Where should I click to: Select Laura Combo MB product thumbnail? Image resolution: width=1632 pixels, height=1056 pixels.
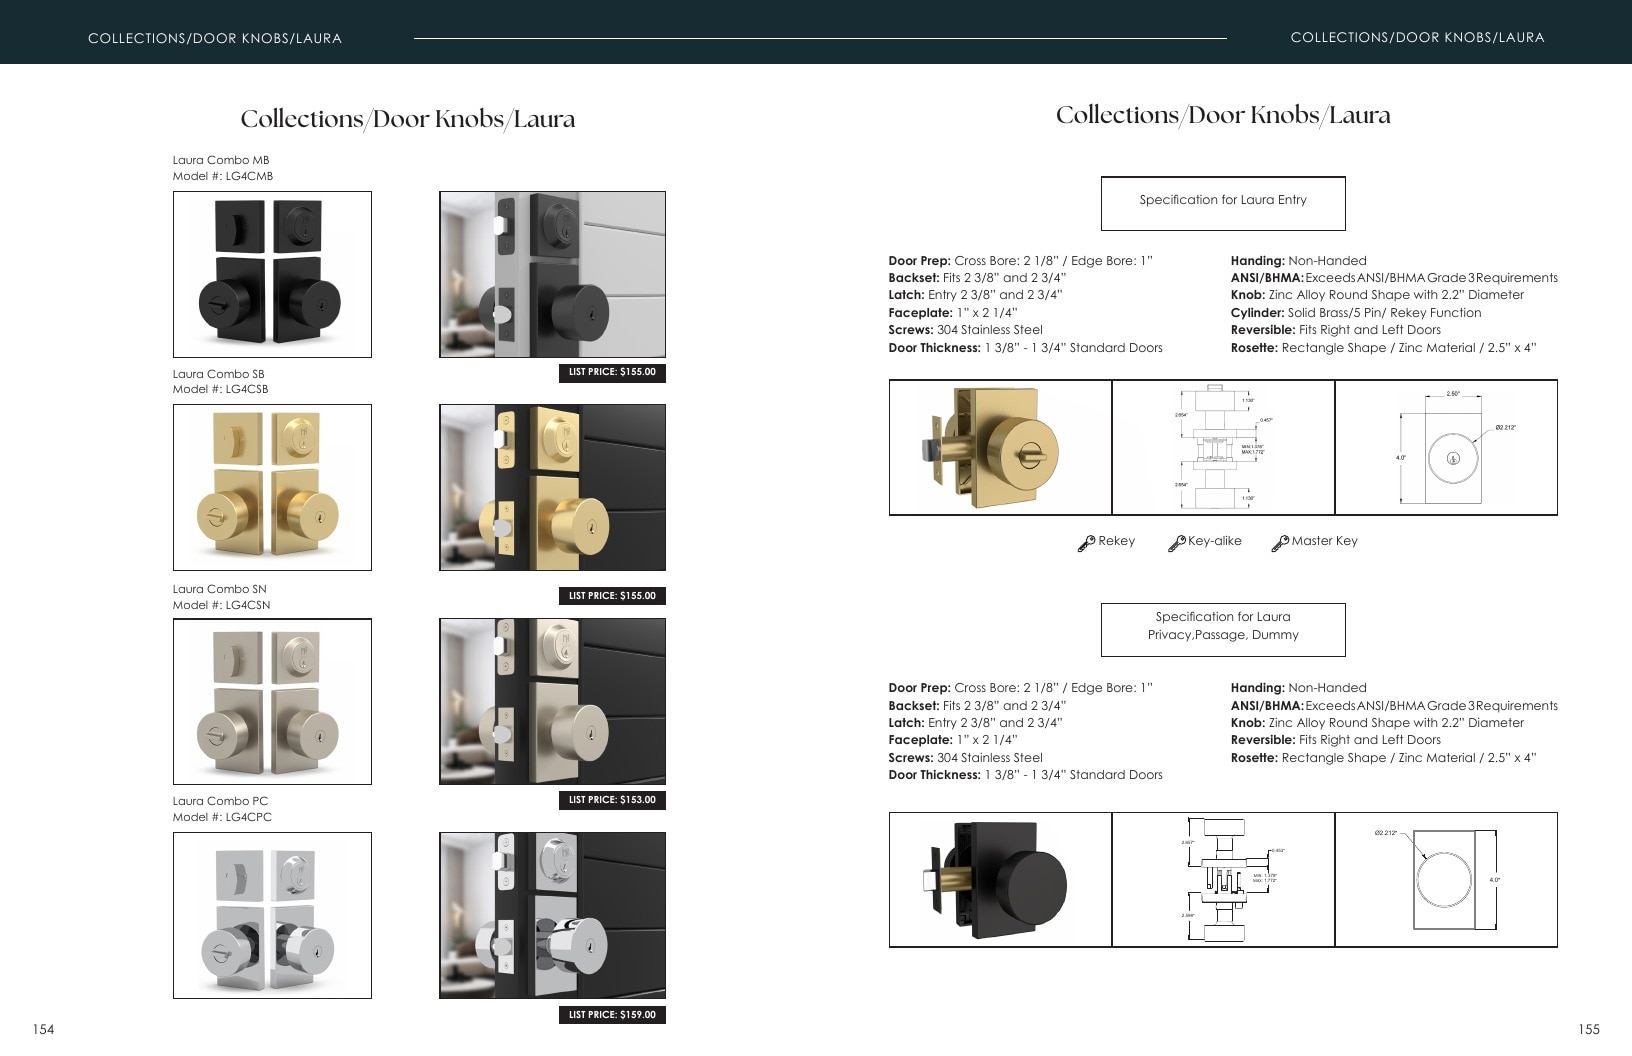click(x=272, y=274)
